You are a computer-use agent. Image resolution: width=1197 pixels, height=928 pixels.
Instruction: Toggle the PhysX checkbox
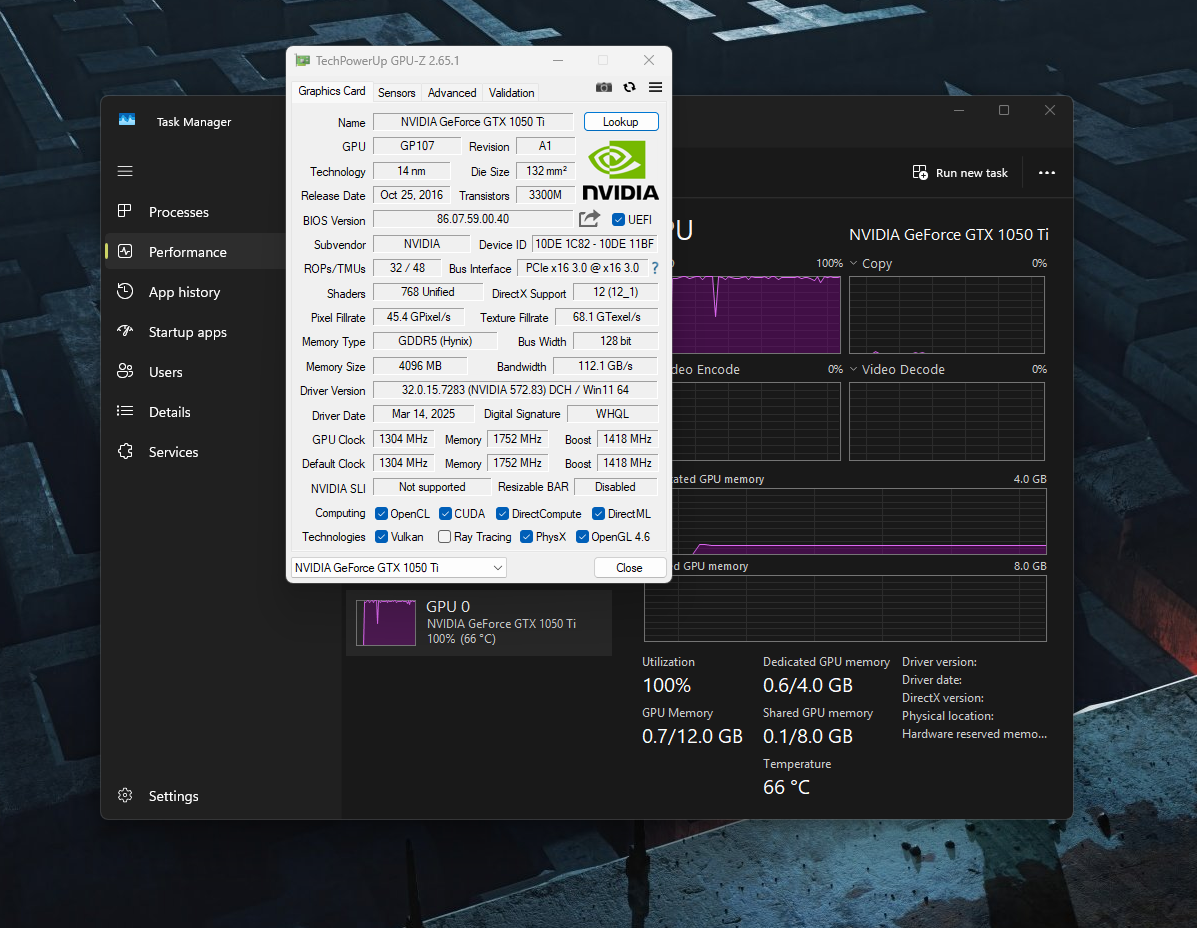point(526,536)
